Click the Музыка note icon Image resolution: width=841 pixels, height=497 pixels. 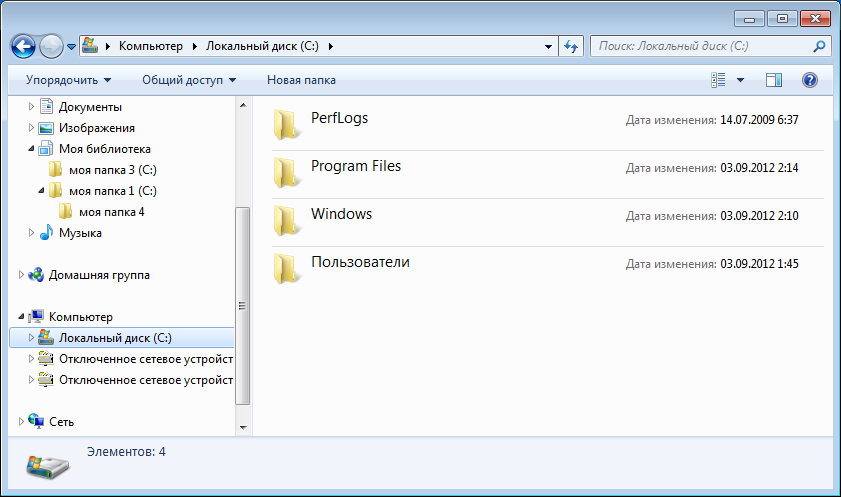(x=47, y=232)
